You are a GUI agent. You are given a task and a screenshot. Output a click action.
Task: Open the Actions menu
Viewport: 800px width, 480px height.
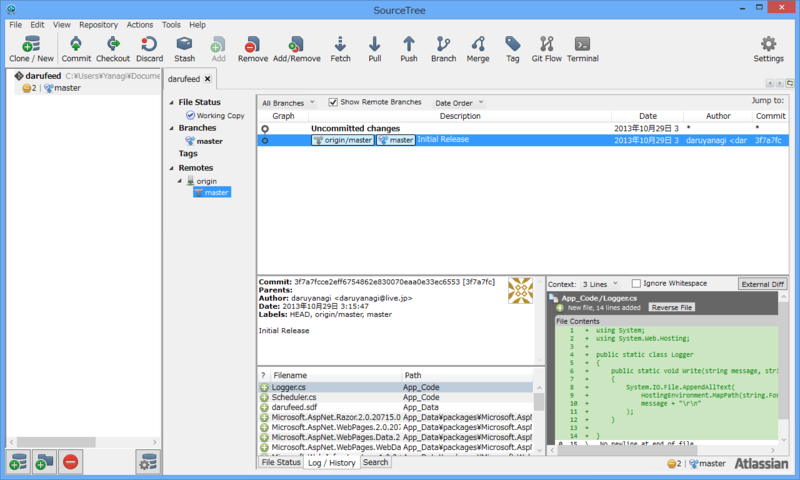click(140, 24)
